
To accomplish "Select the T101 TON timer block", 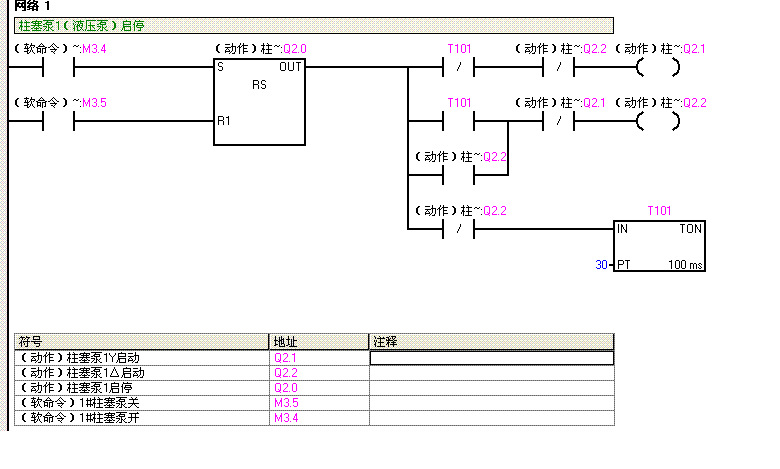I will pyautogui.click(x=659, y=247).
